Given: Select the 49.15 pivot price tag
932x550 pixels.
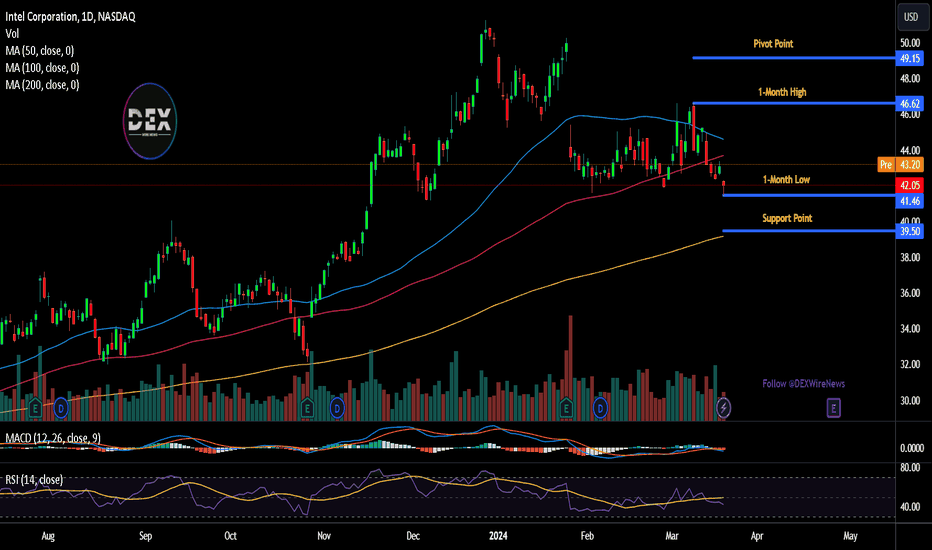Looking at the screenshot, I should (x=909, y=58).
